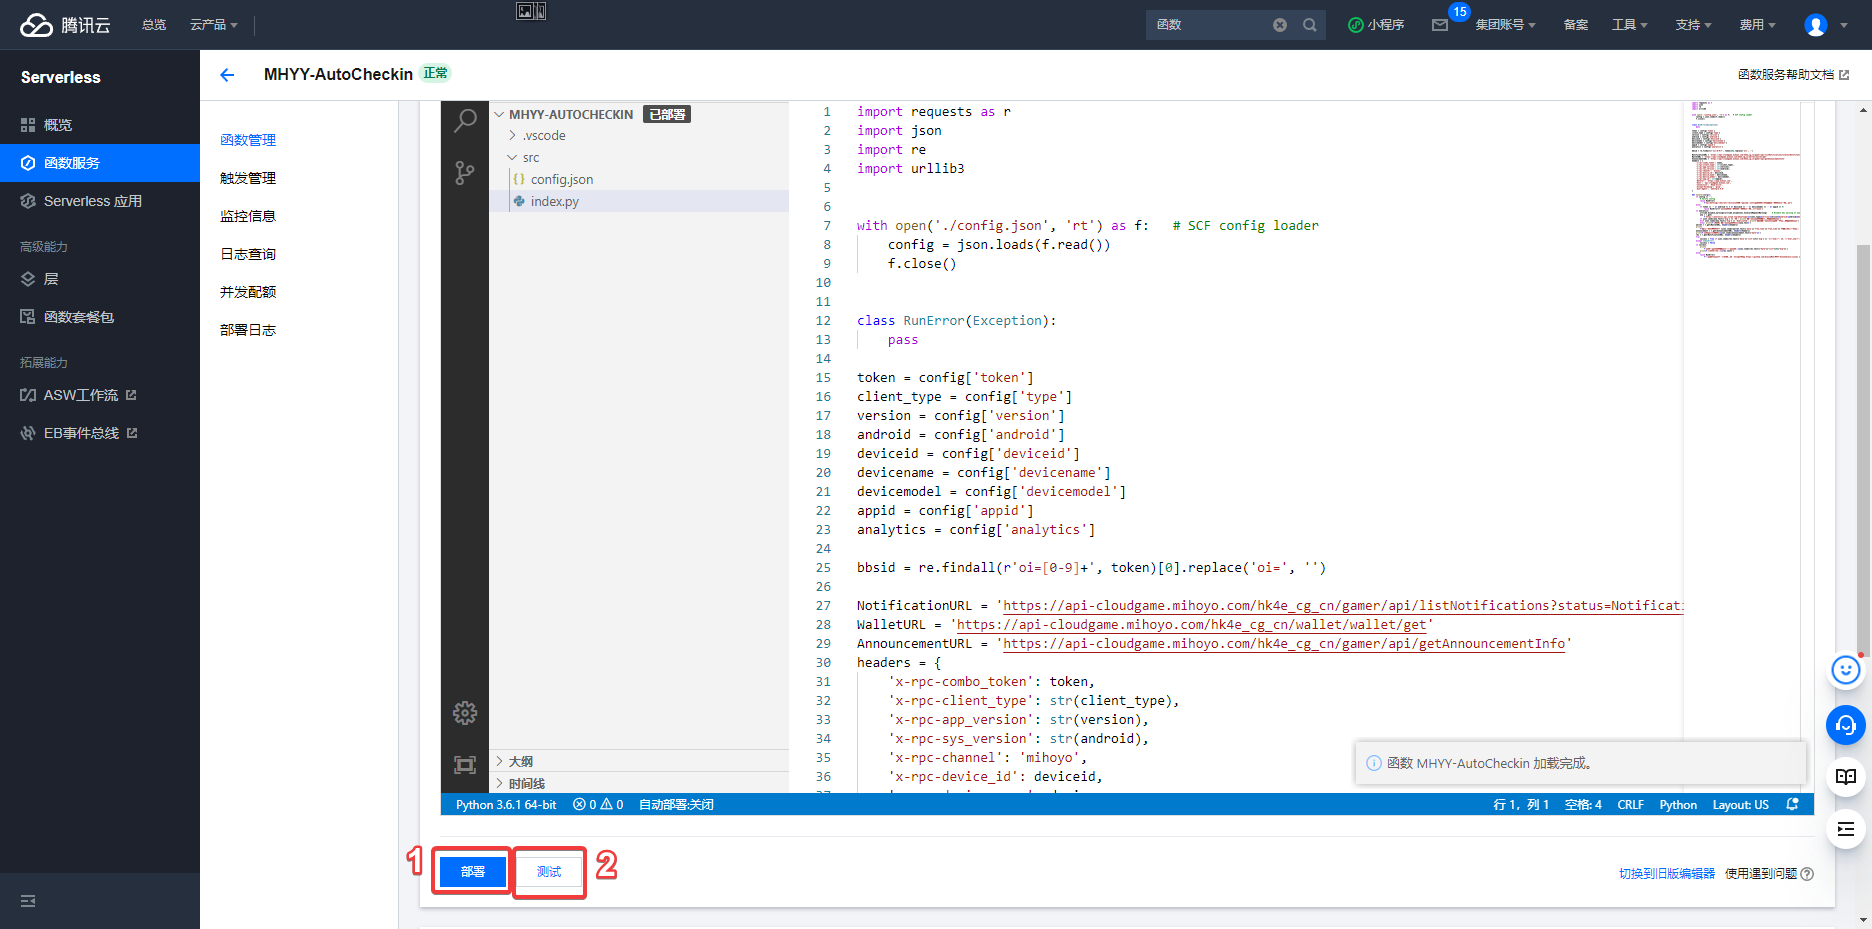Select 触发管理 in function menu
Image resolution: width=1872 pixels, height=929 pixels.
pos(248,178)
